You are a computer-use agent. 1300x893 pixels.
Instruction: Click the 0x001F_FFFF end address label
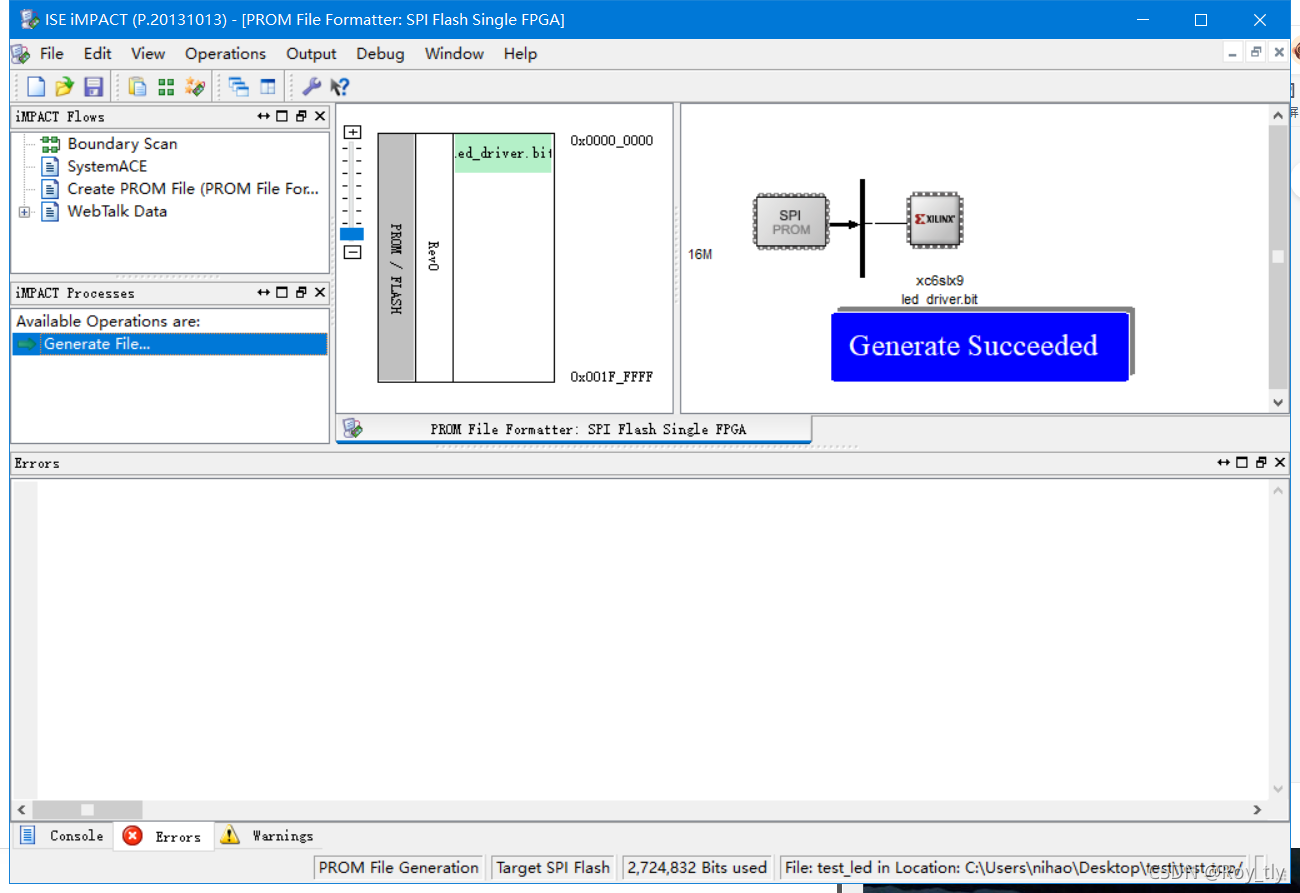[x=612, y=377]
